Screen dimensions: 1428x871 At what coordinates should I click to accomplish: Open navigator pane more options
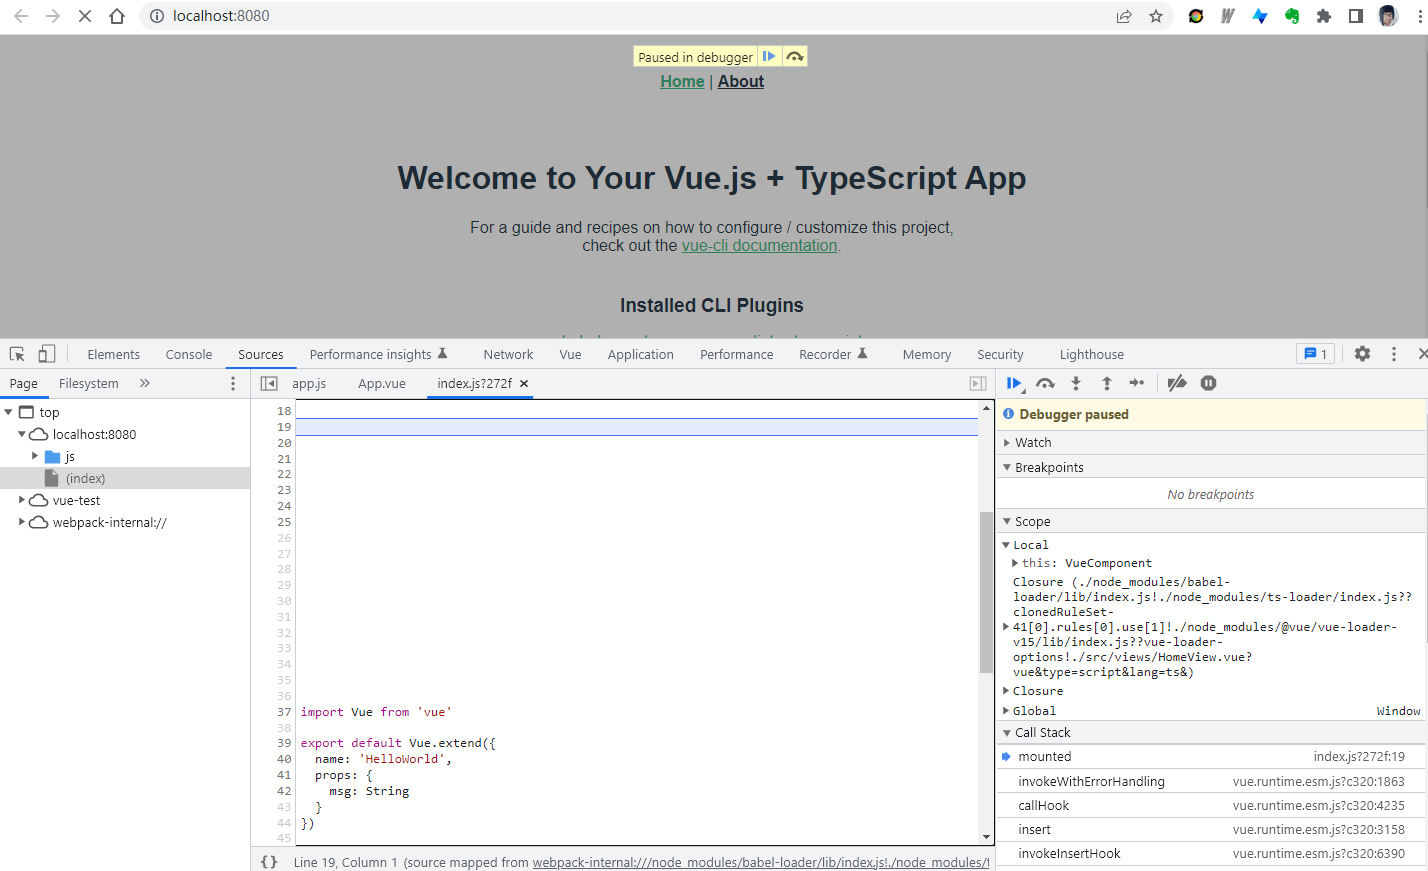pyautogui.click(x=233, y=383)
